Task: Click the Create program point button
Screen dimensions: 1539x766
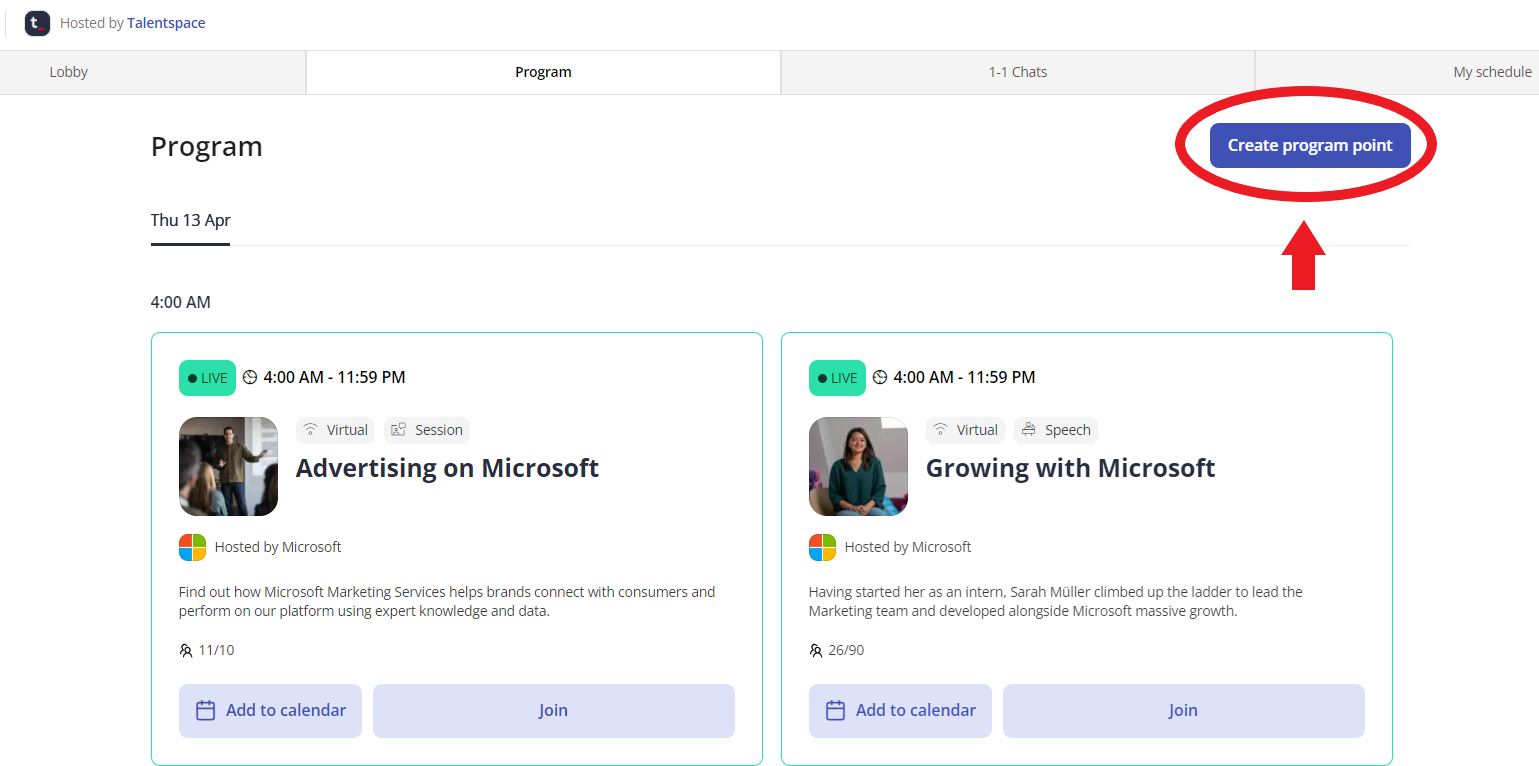Action: [1310, 146]
